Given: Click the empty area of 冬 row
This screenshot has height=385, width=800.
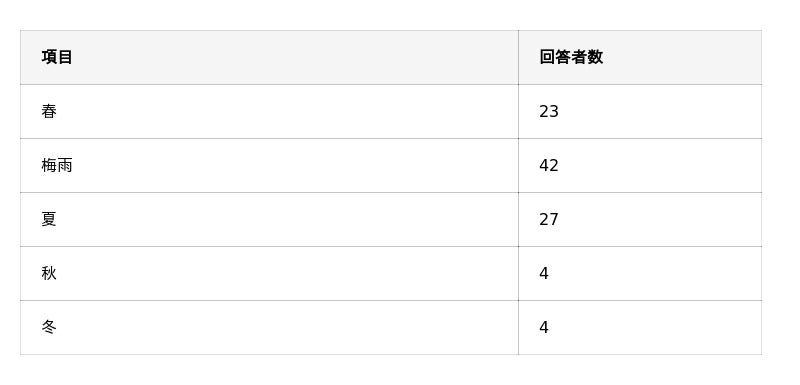Looking at the screenshot, I should point(286,327).
